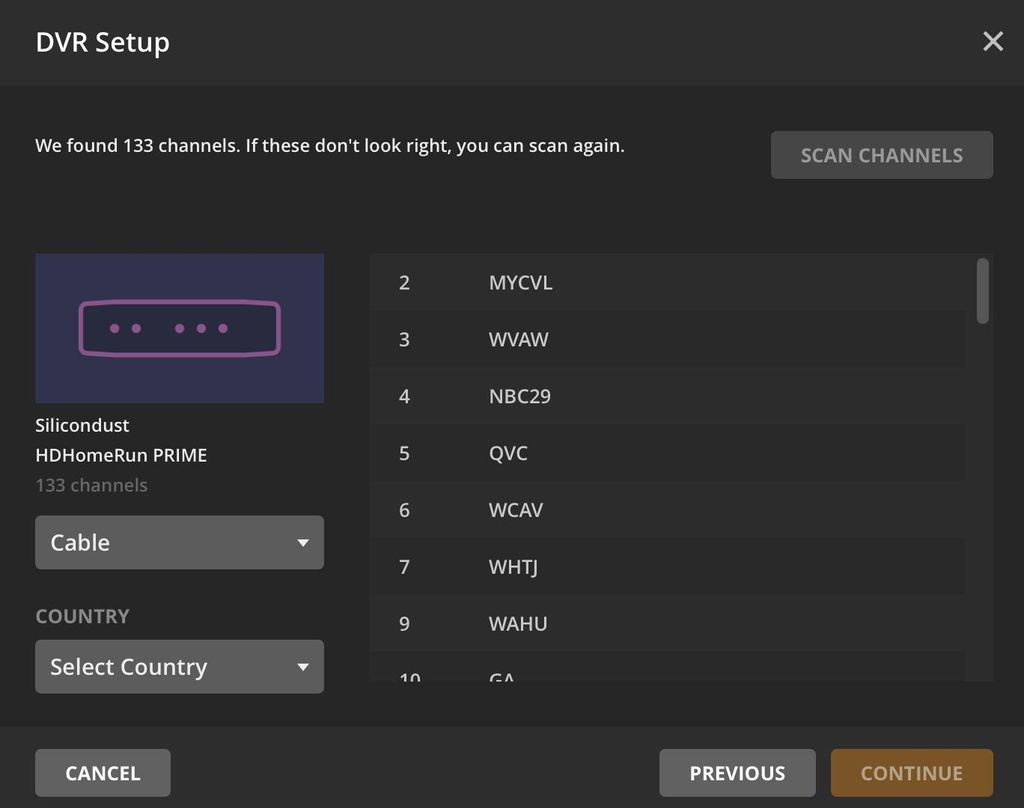Select channel 9 WAHU

(x=666, y=624)
